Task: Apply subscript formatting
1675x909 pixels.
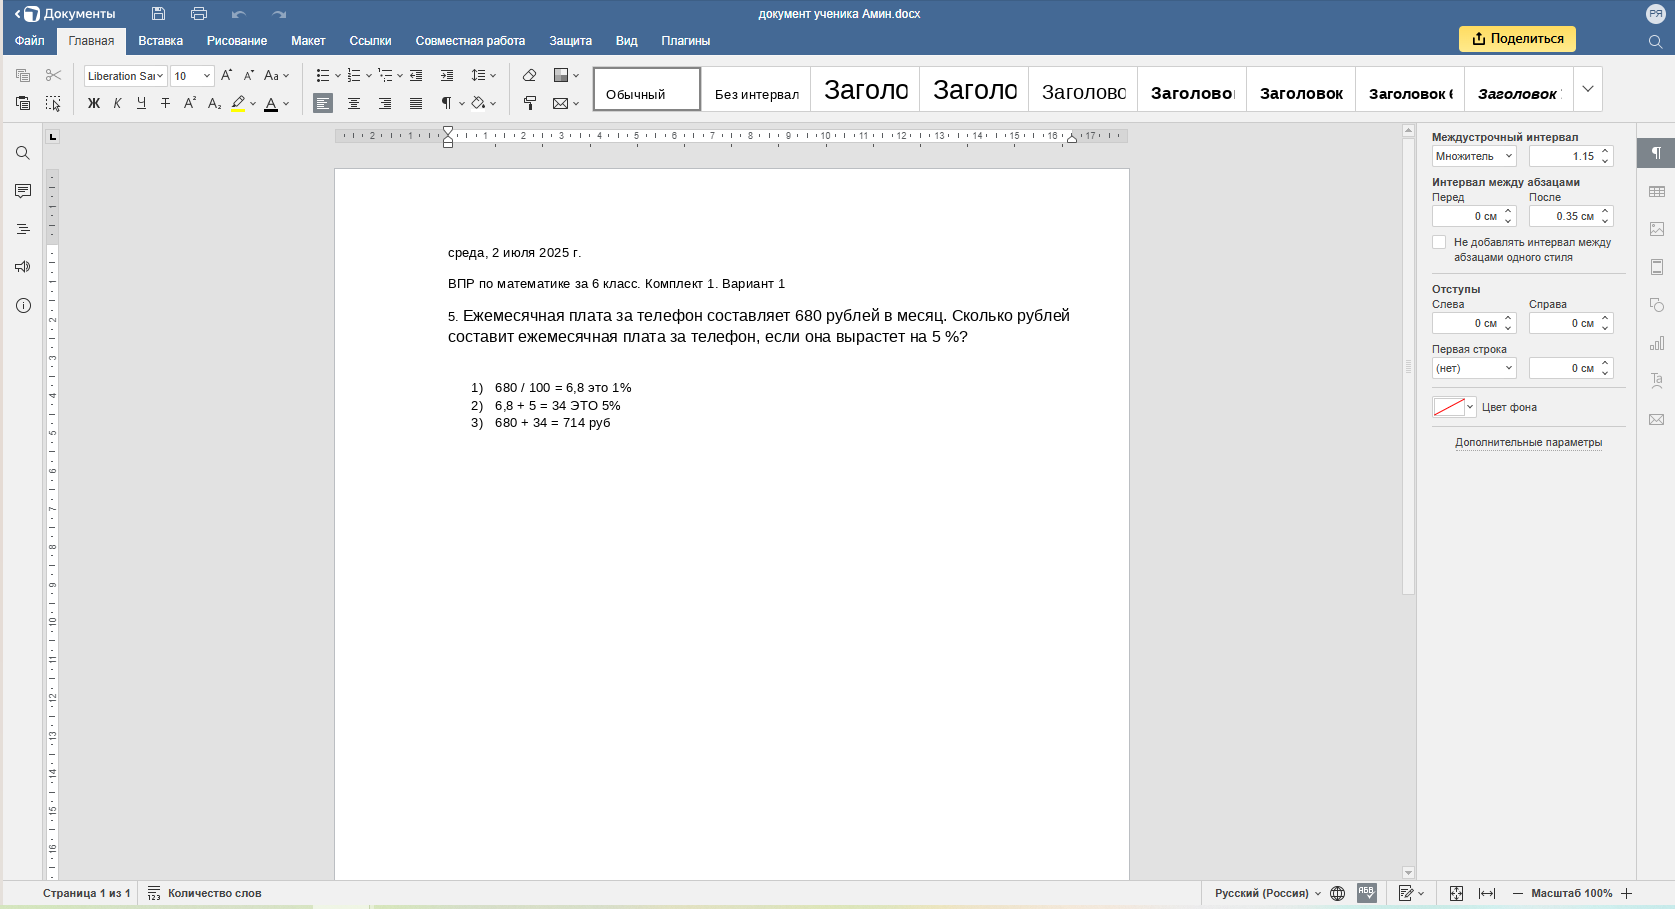Action: coord(214,103)
